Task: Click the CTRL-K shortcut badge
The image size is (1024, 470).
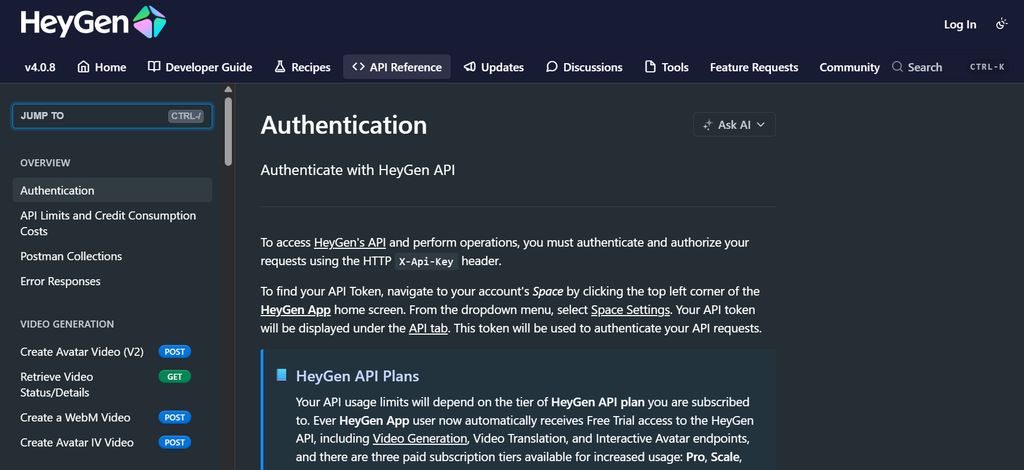Action: (x=987, y=67)
